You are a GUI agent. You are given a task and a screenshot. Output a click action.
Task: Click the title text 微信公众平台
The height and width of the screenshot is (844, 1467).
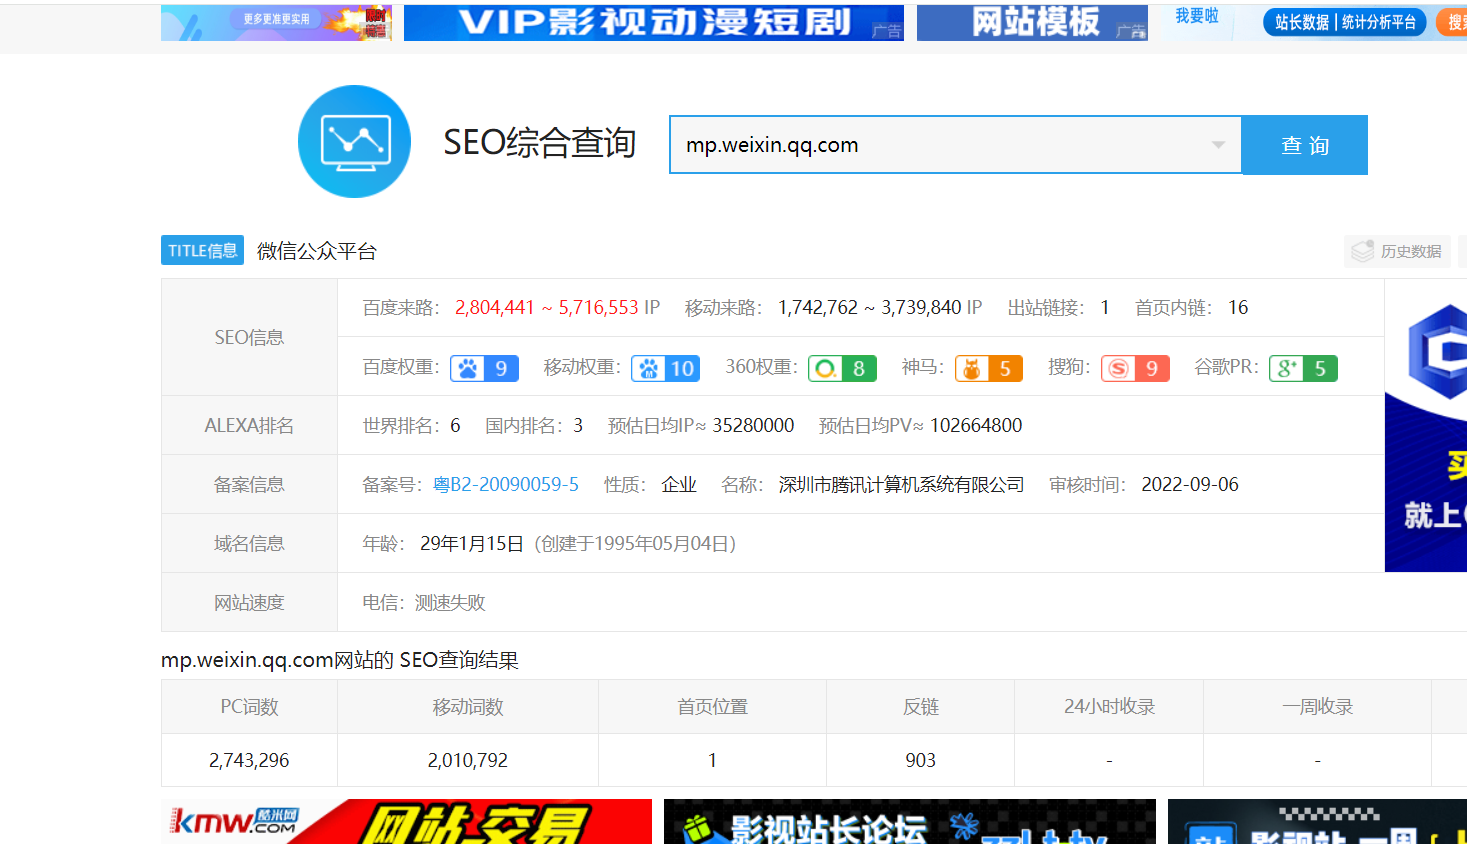(x=317, y=251)
